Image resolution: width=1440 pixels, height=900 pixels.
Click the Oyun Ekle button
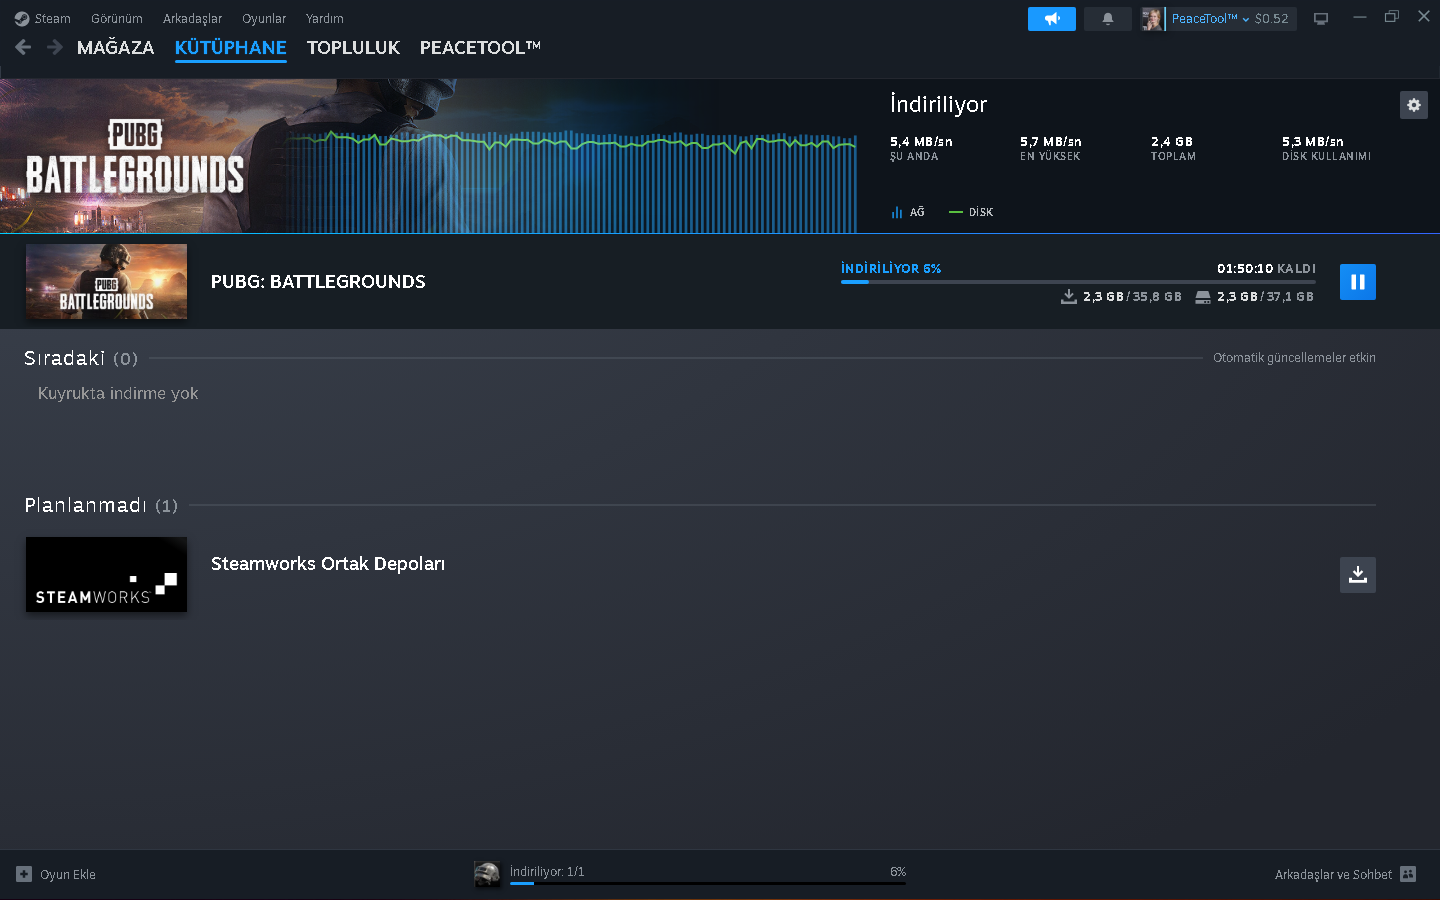coord(56,874)
